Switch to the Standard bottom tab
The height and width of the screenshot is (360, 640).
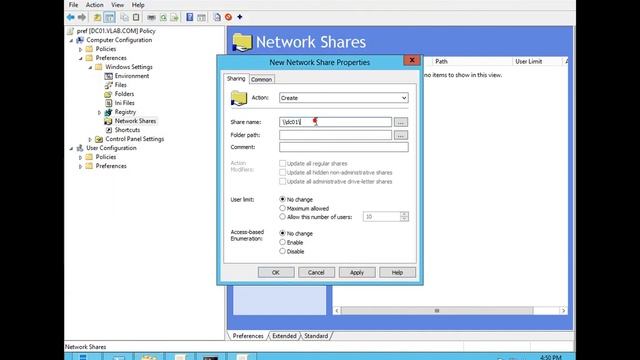click(316, 336)
